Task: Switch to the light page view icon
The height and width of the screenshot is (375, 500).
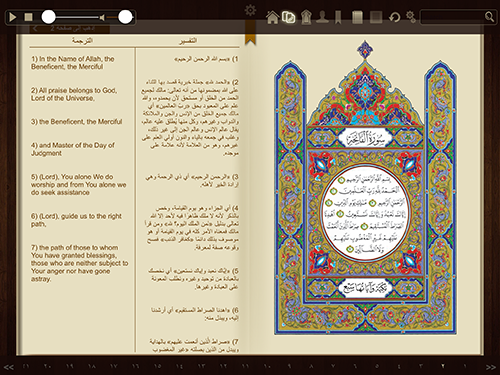Action: [x=357, y=17]
